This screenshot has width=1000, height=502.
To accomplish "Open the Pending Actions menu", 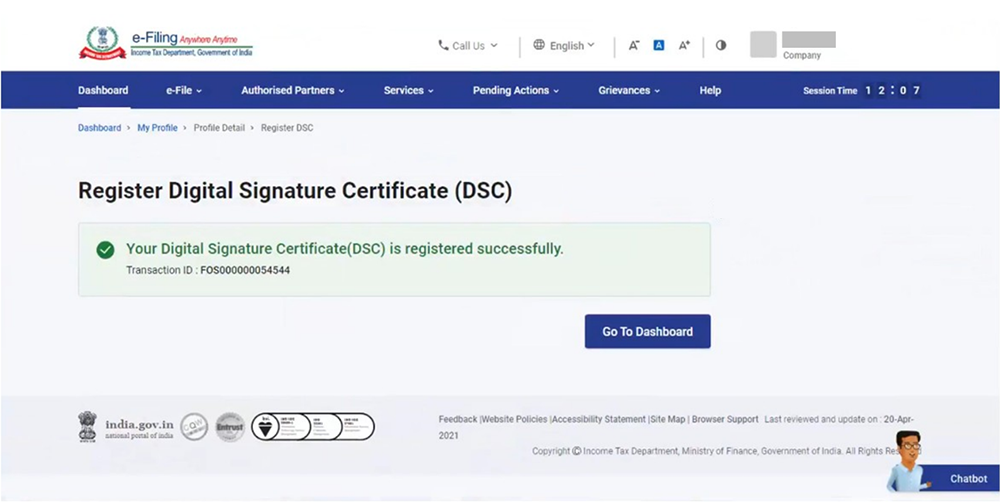I will point(515,90).
